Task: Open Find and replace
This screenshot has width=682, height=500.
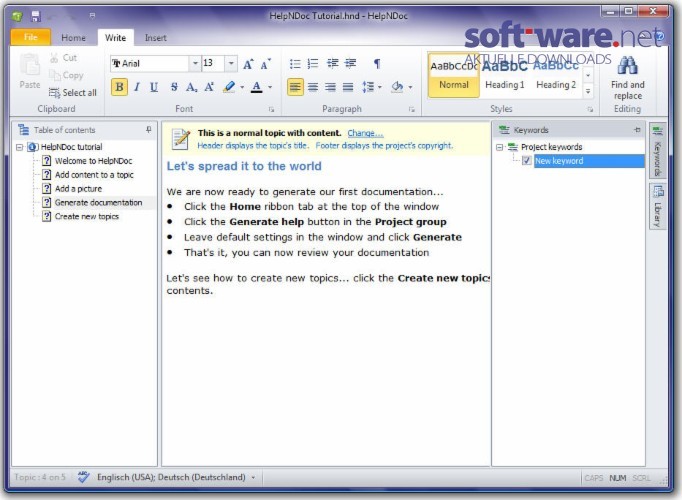Action: tap(627, 78)
